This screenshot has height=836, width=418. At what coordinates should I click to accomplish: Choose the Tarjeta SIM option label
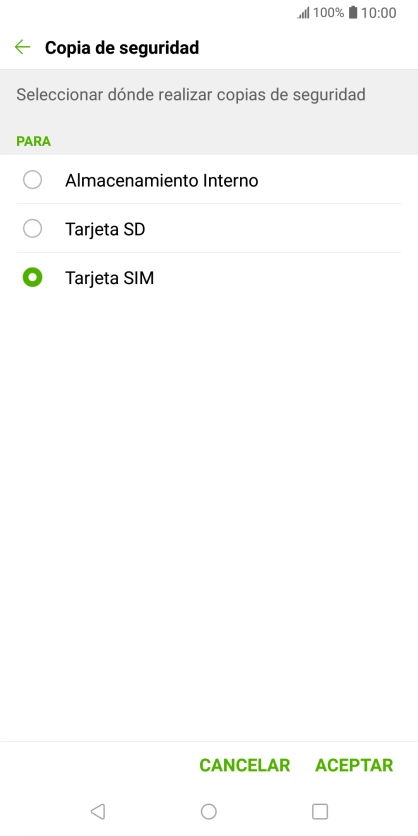point(109,278)
